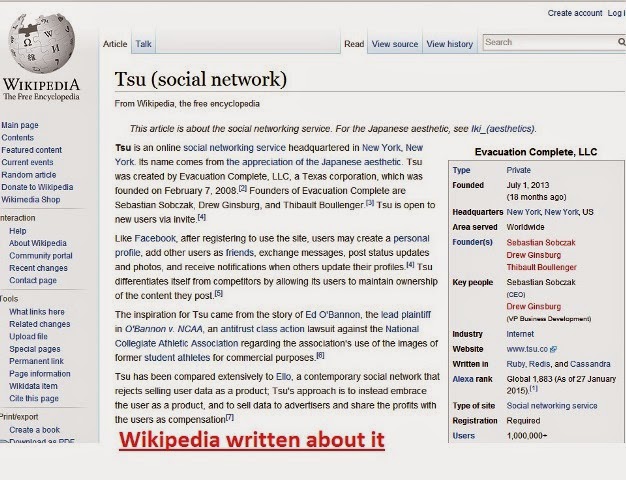This screenshot has width=626, height=480.
Task: Click Random article link
Action: tap(29, 175)
